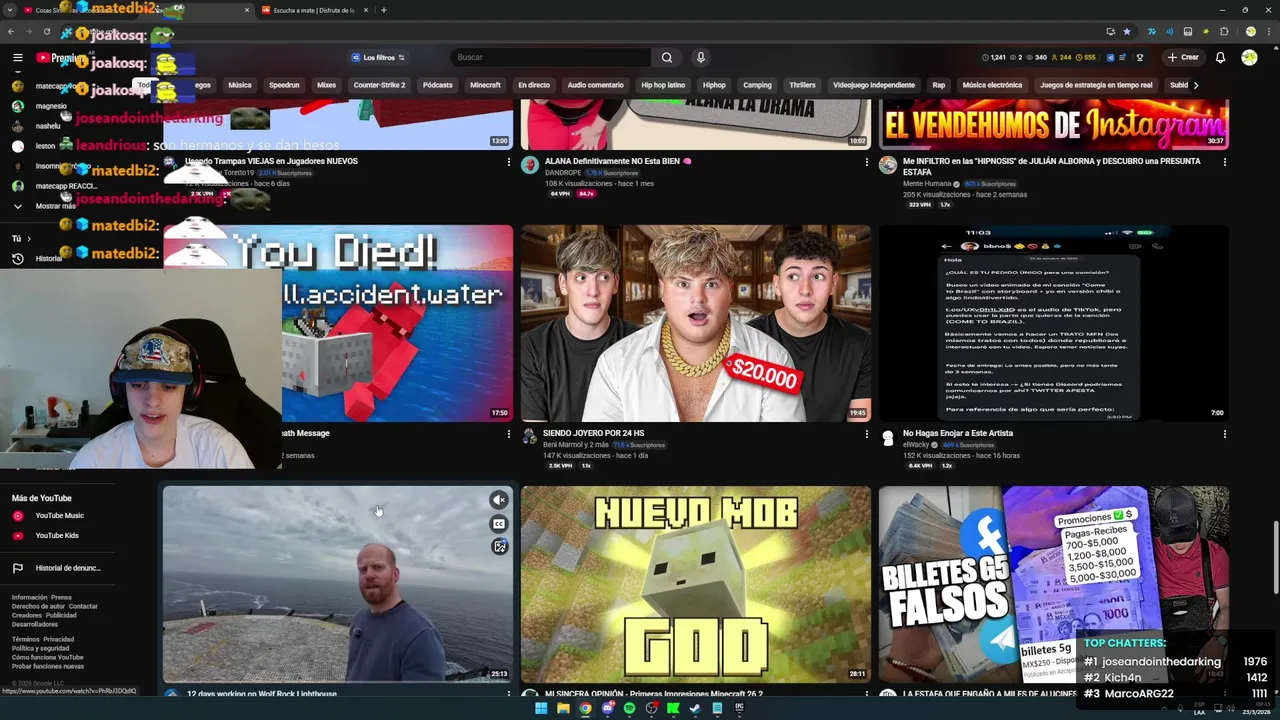Open a new browser tab
The width and height of the screenshot is (1280, 720).
tap(384, 10)
